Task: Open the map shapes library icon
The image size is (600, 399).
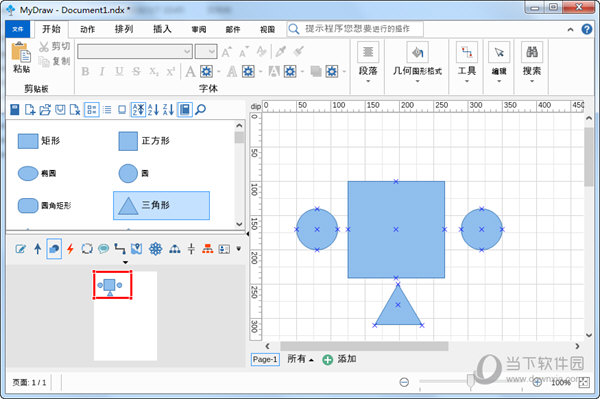Action: click(x=137, y=249)
